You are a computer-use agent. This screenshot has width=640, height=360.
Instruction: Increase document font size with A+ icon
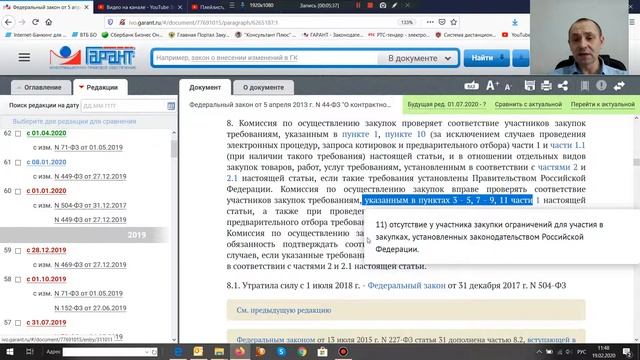coord(492,86)
